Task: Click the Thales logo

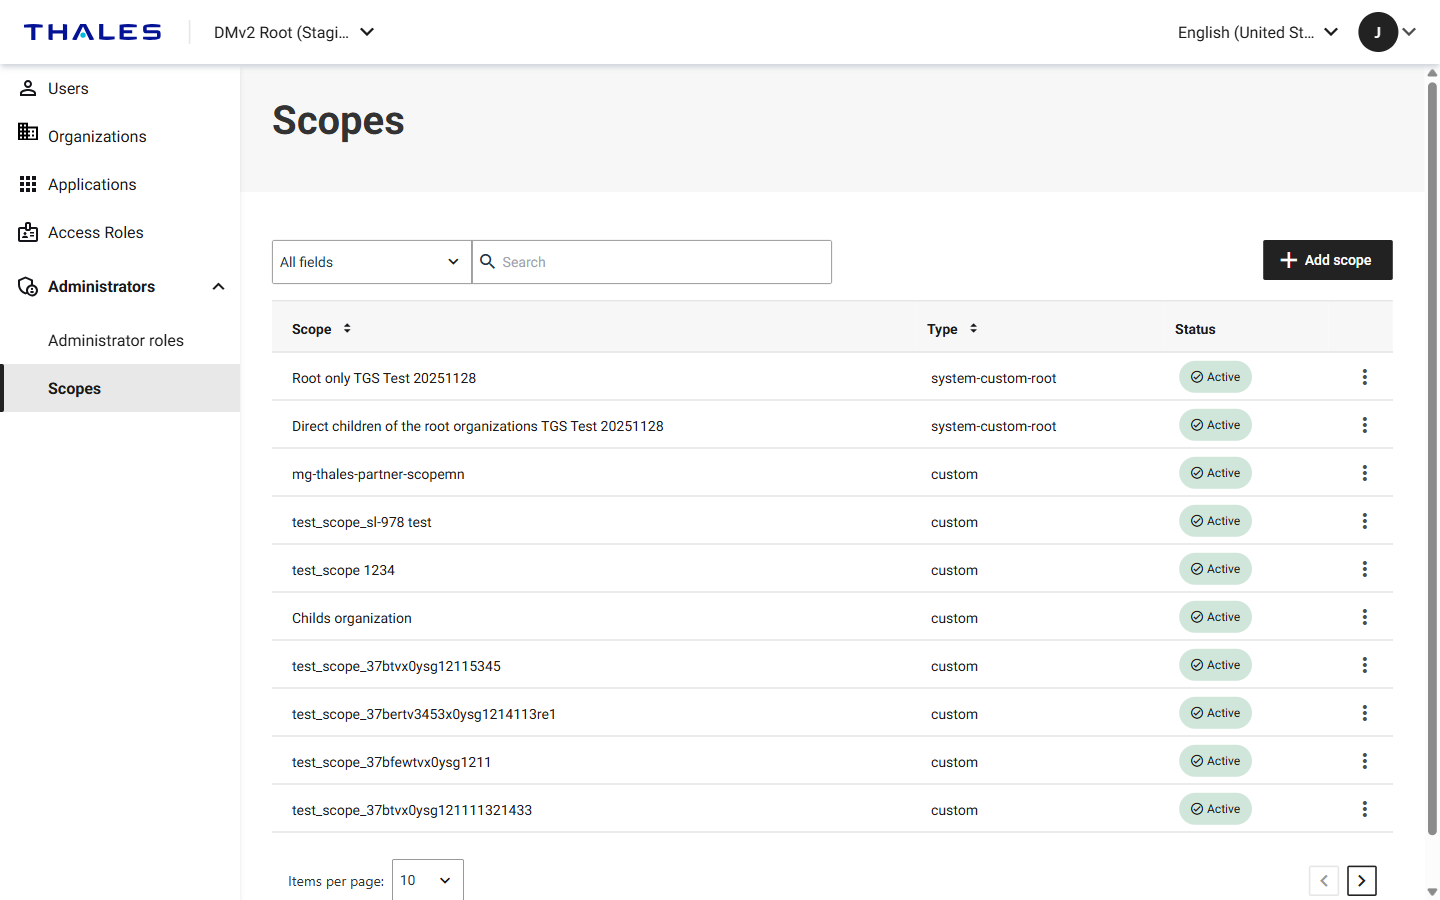Action: pos(92,32)
